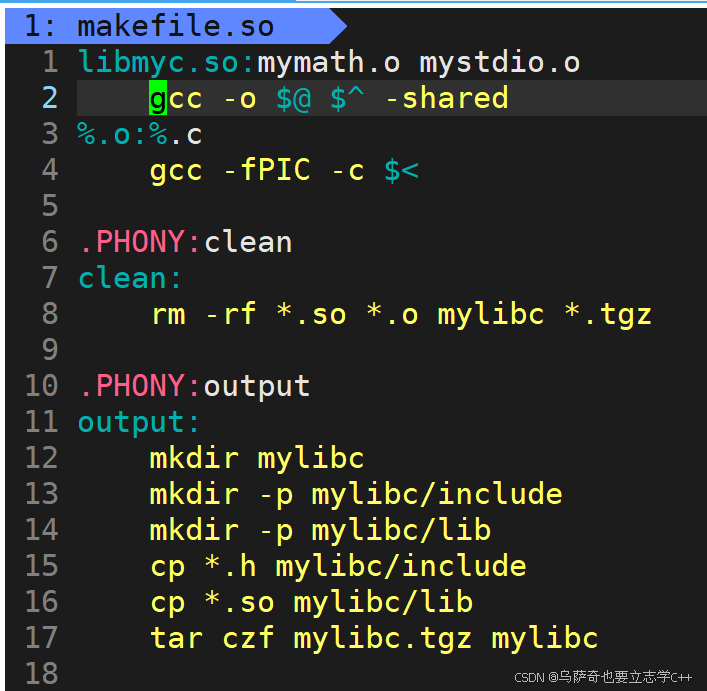Click the $^ variable on line 2
The image size is (707, 691).
(x=347, y=99)
